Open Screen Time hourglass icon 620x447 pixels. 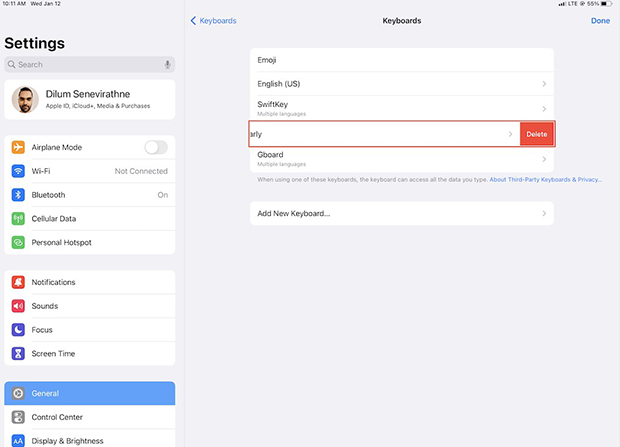coord(18,353)
